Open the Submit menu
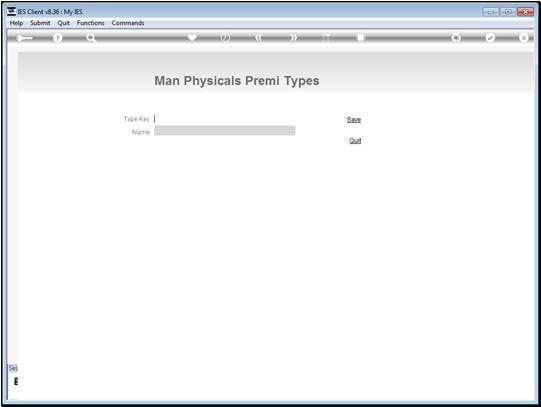Viewport: 541px width, 407px height. coord(40,23)
